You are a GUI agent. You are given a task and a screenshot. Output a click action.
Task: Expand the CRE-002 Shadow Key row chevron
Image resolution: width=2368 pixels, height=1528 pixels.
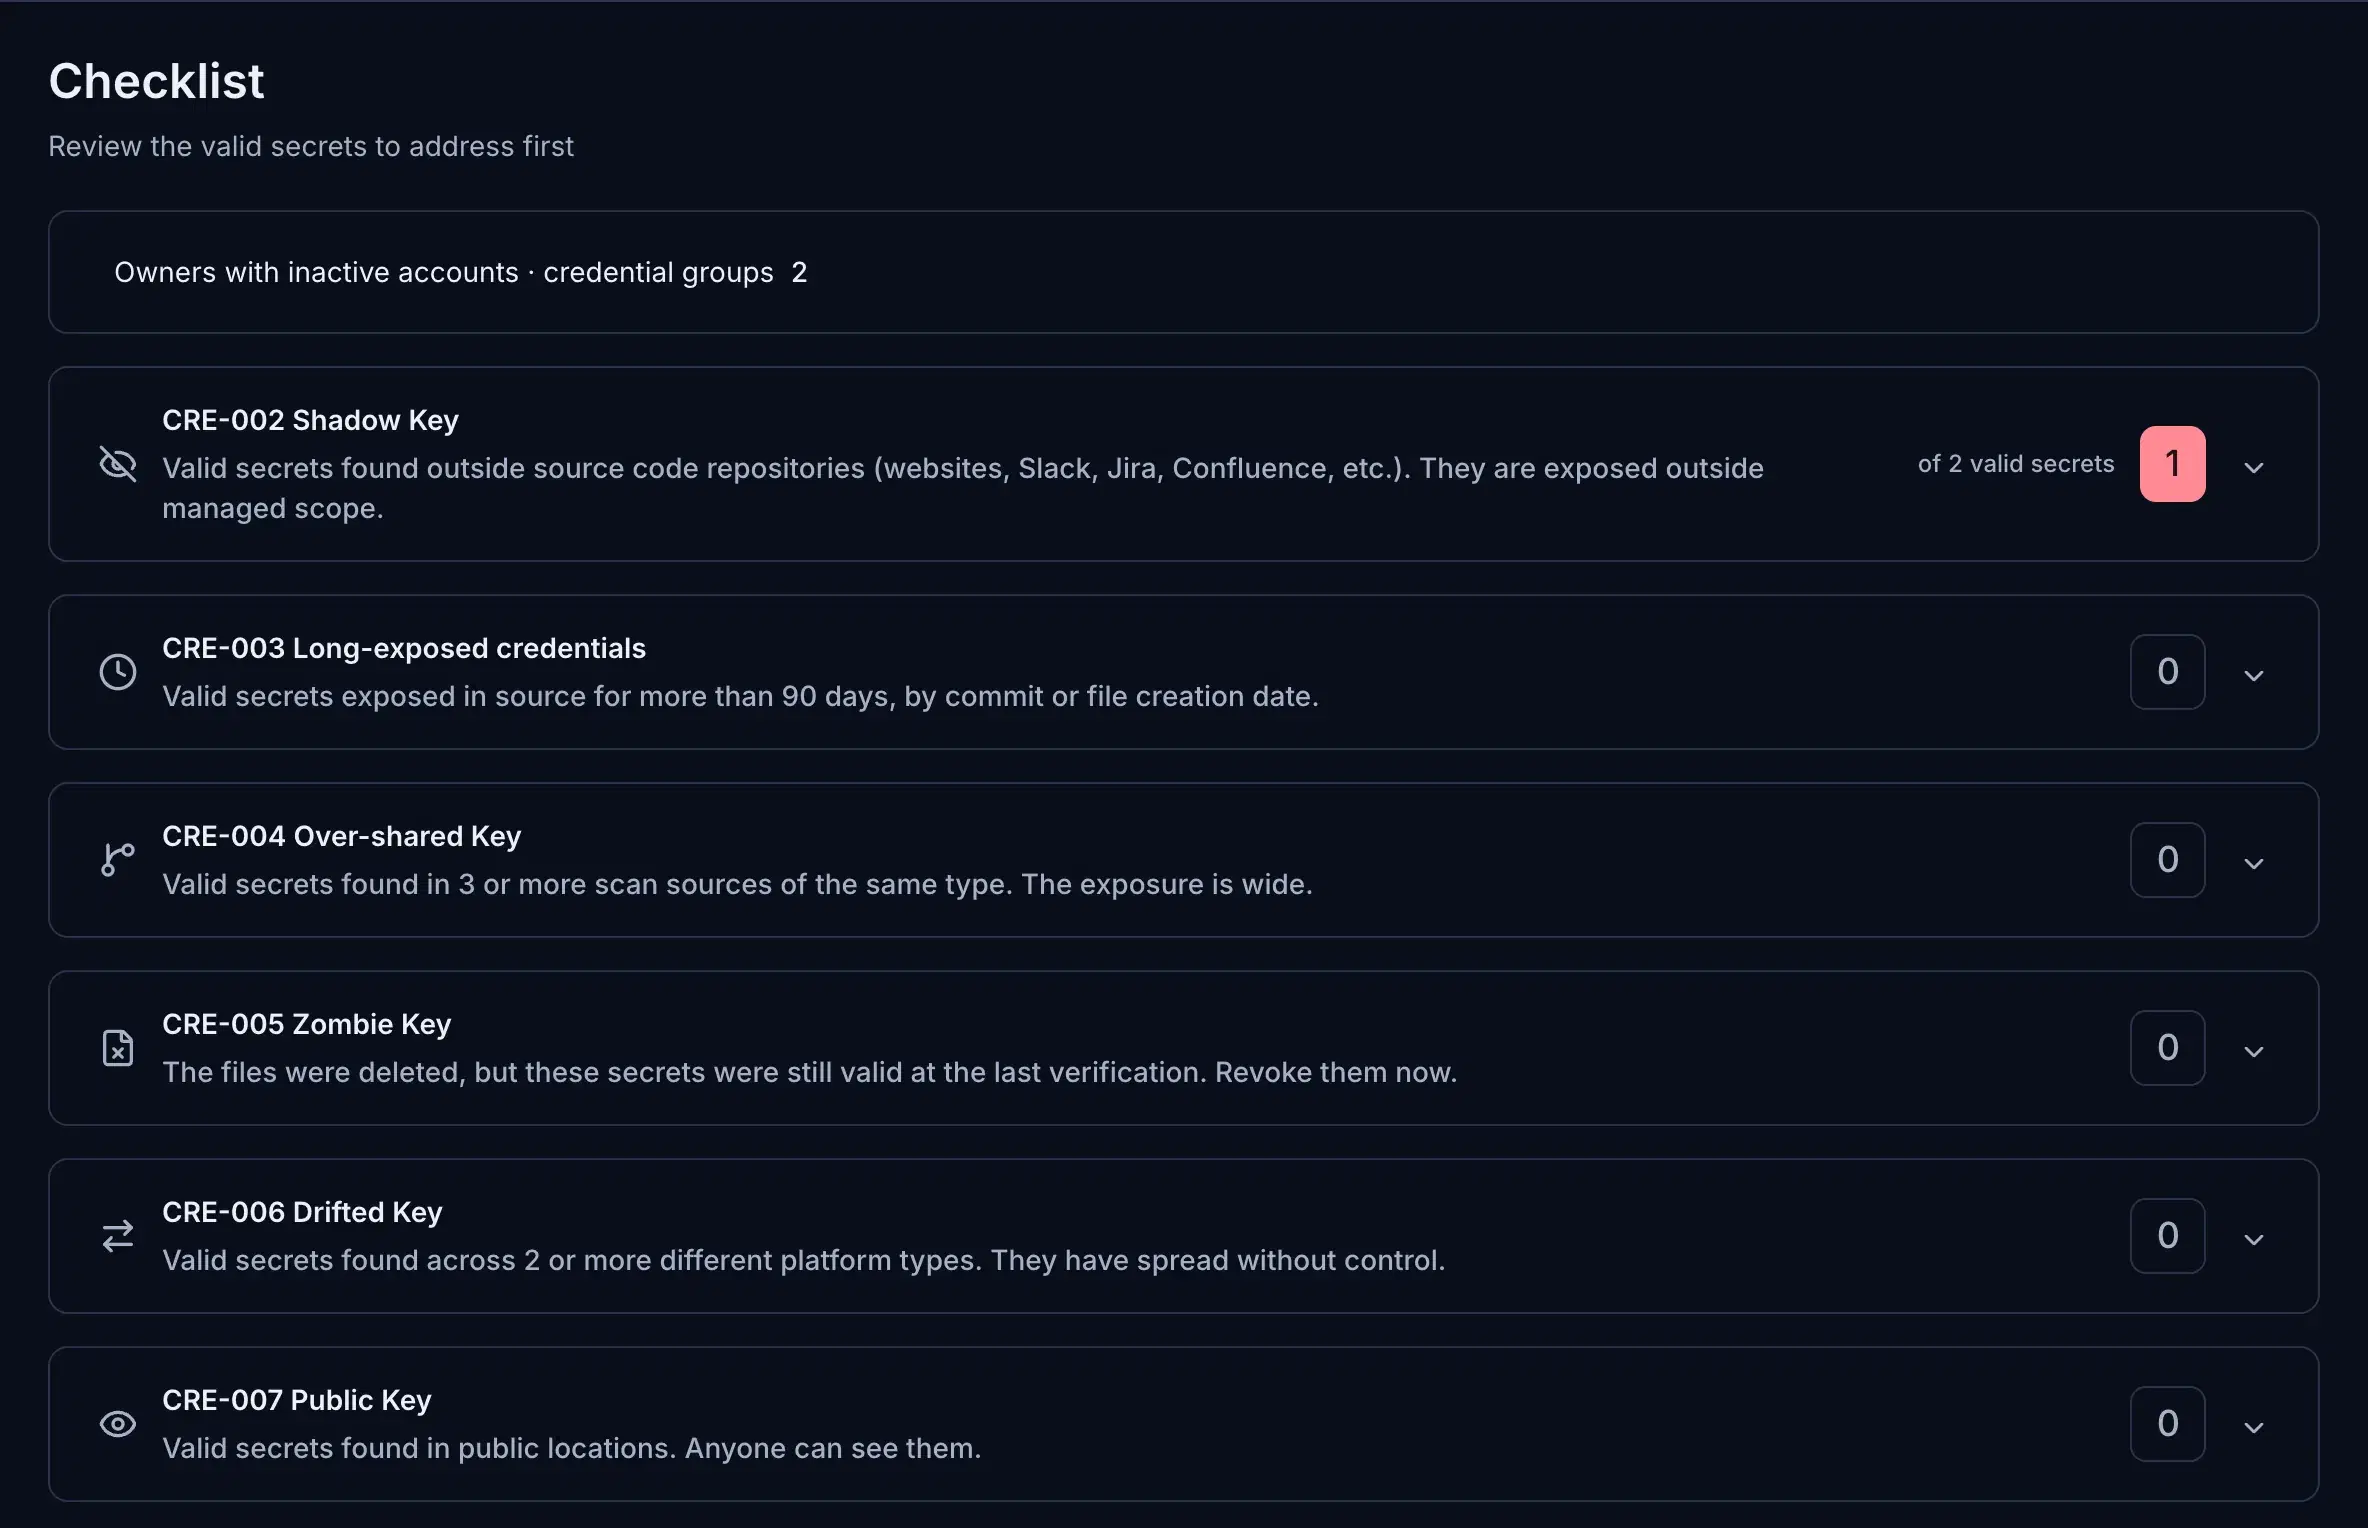point(2254,467)
